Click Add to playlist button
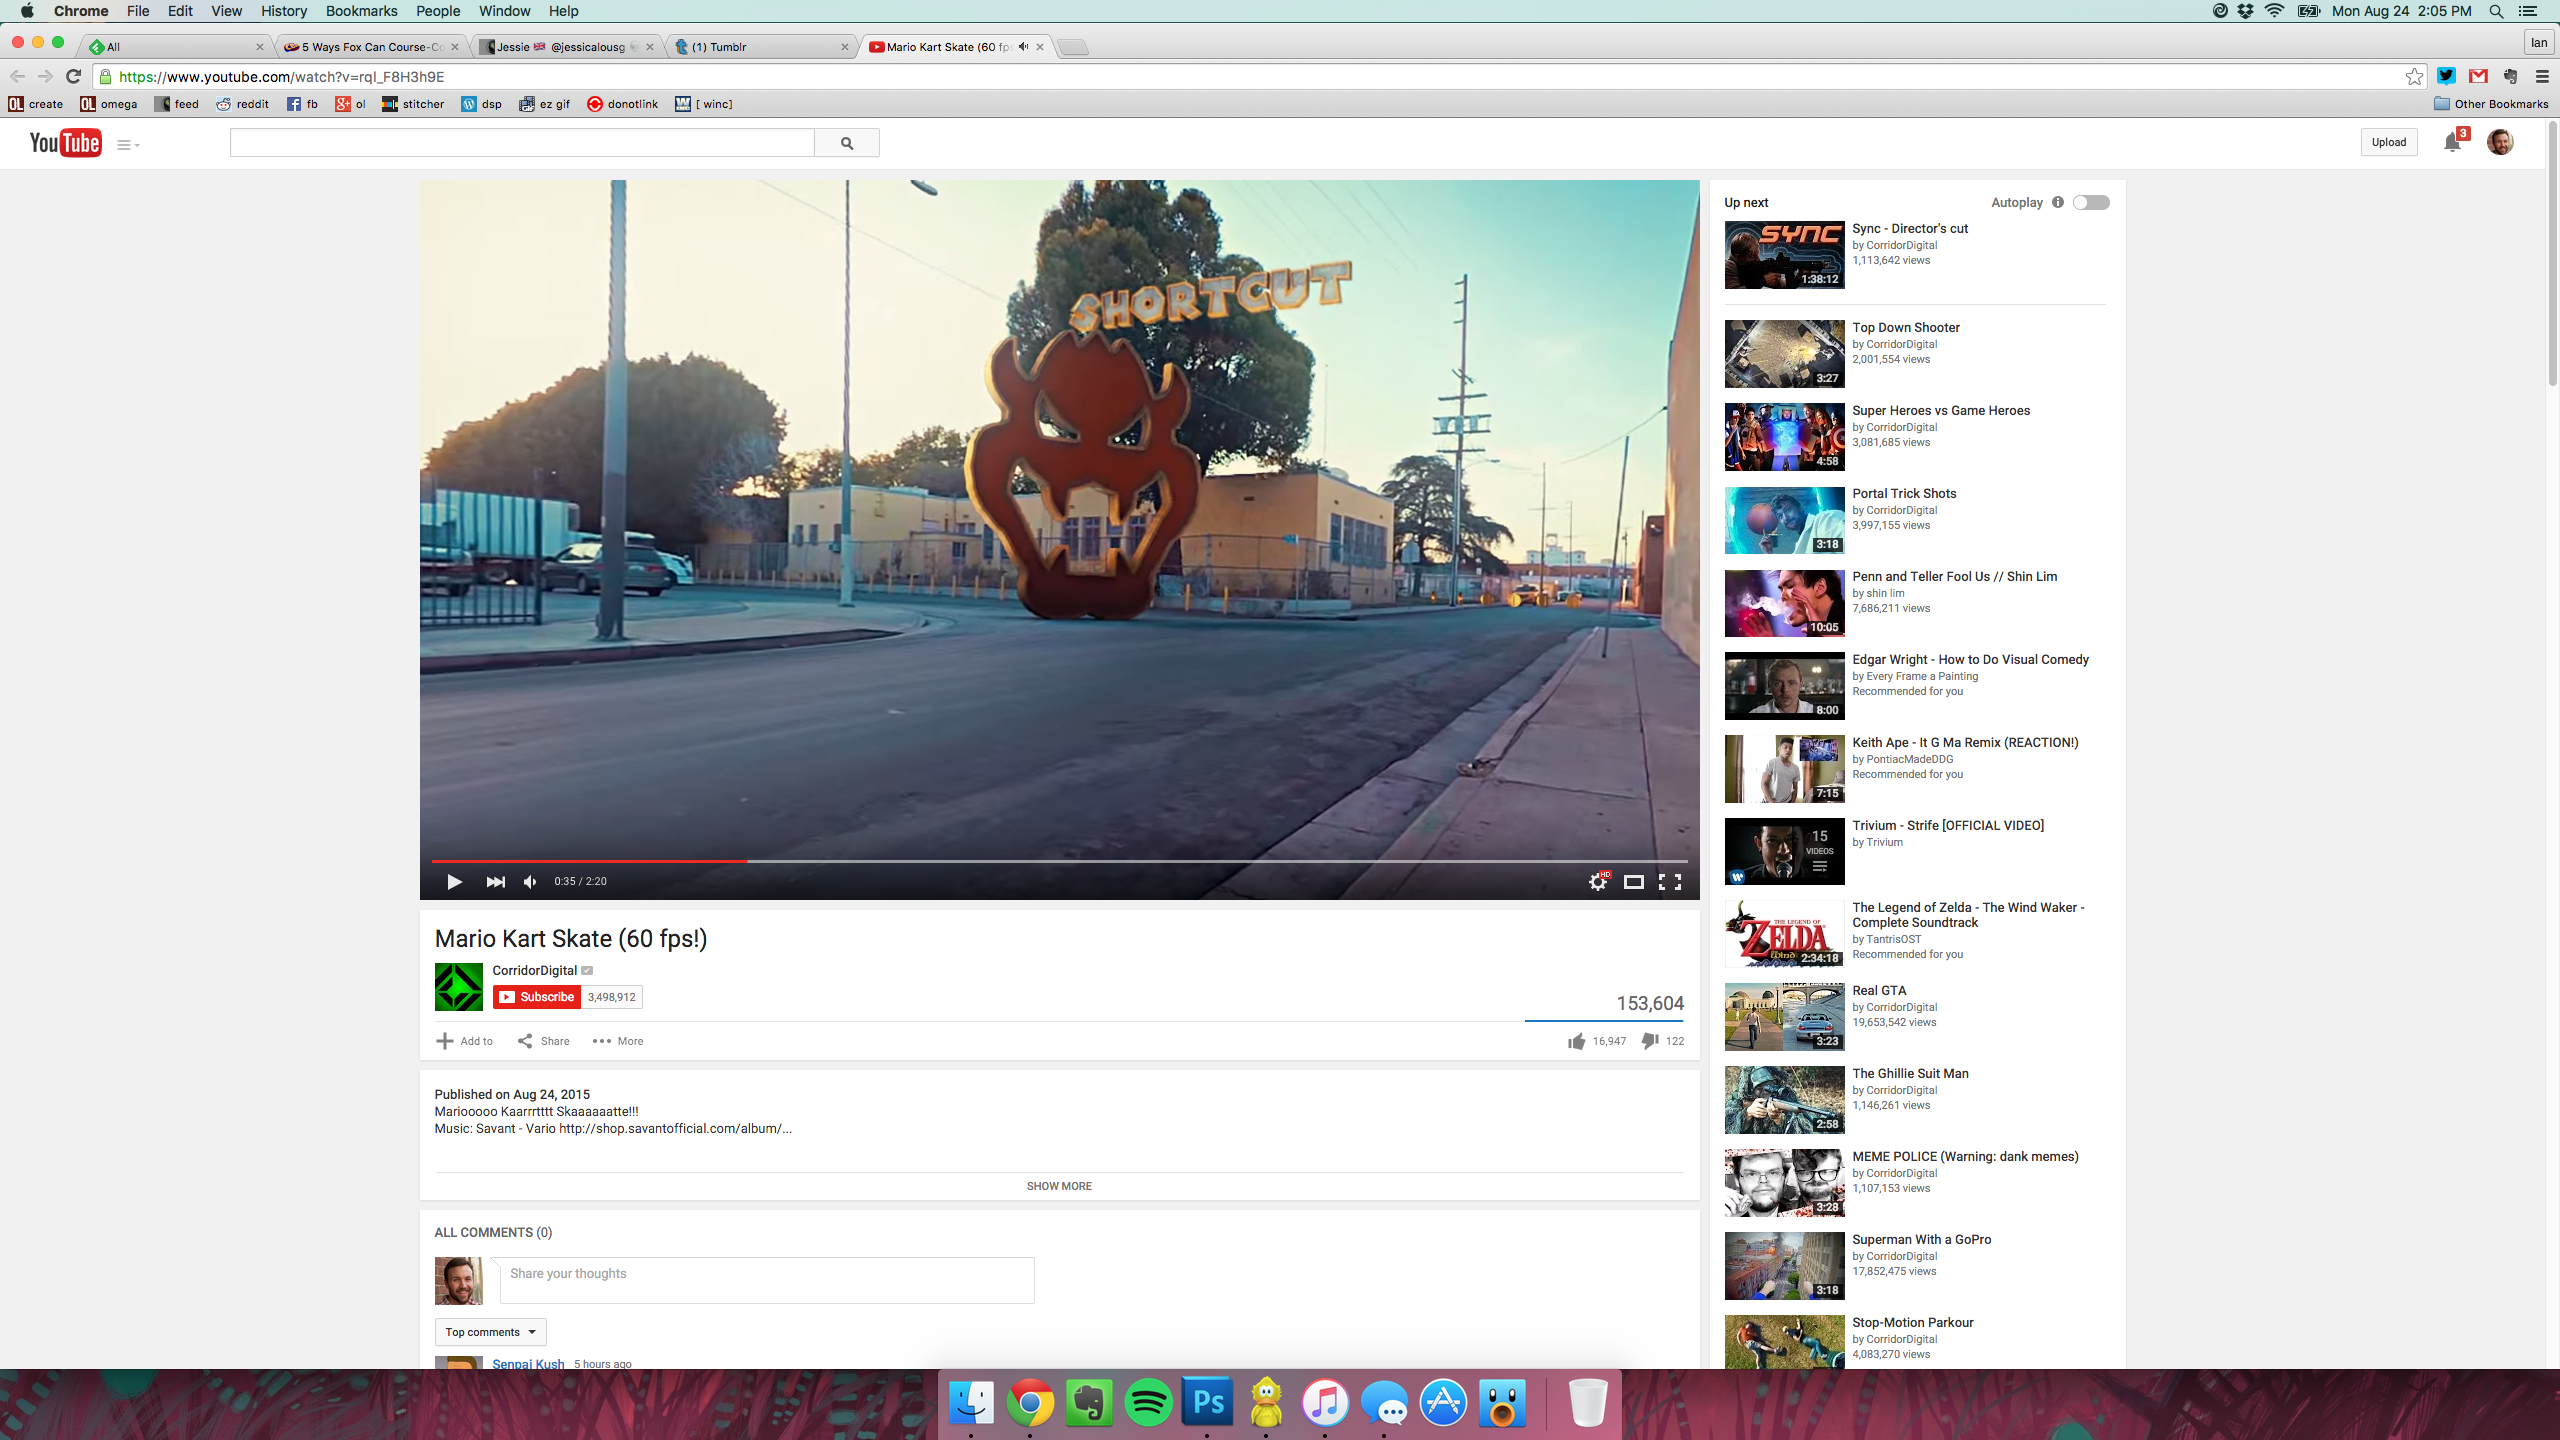 [x=464, y=1041]
